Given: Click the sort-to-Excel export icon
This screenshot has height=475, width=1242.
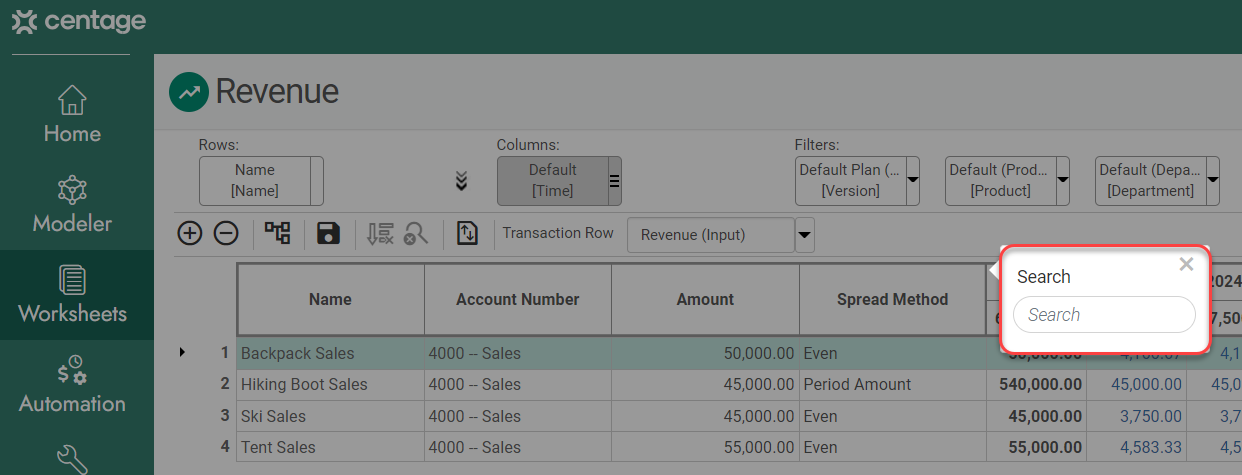Looking at the screenshot, I should [x=380, y=234].
